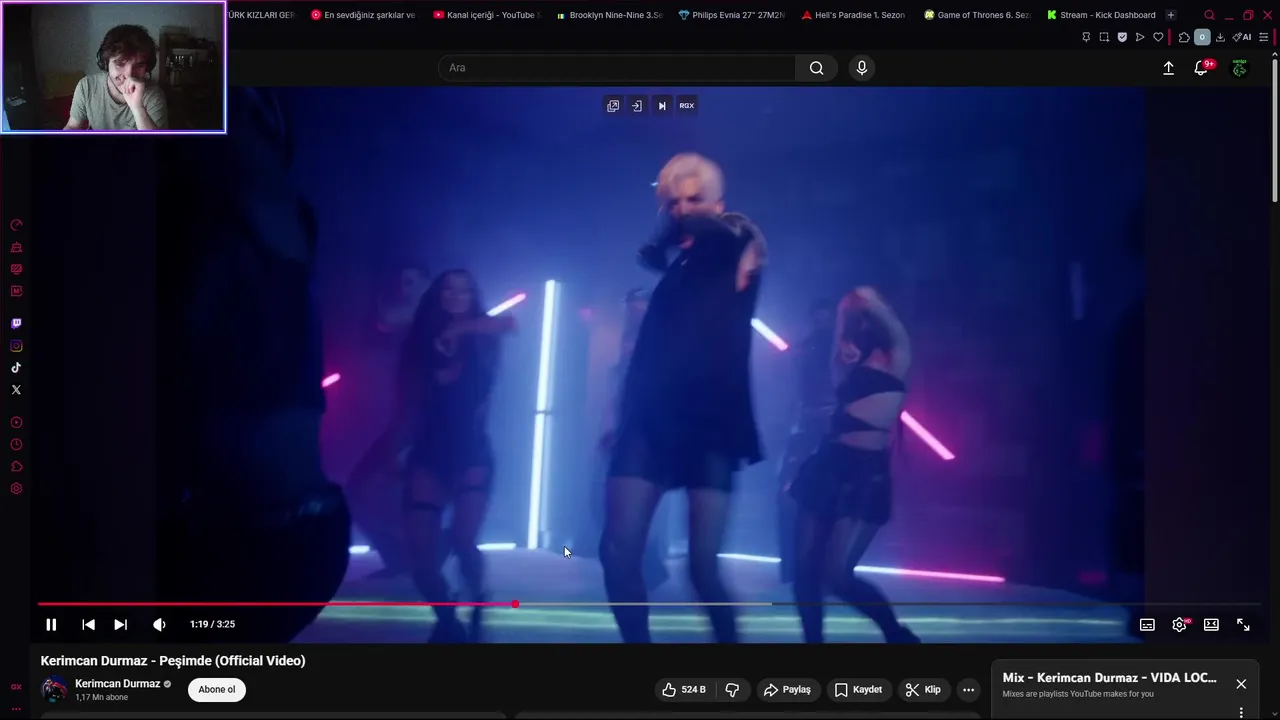The height and width of the screenshot is (720, 1280).
Task: Click the send/flow arrow icon in toolbar
Action: 1140,37
